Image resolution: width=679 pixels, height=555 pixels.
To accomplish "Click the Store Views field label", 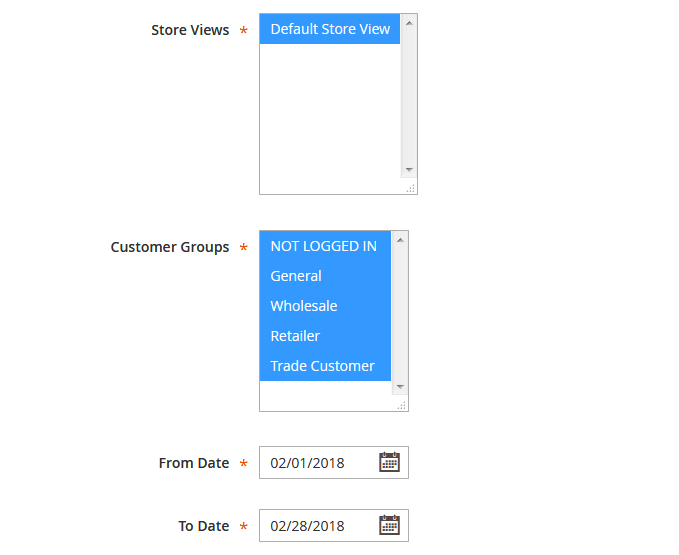I will click(x=190, y=30).
